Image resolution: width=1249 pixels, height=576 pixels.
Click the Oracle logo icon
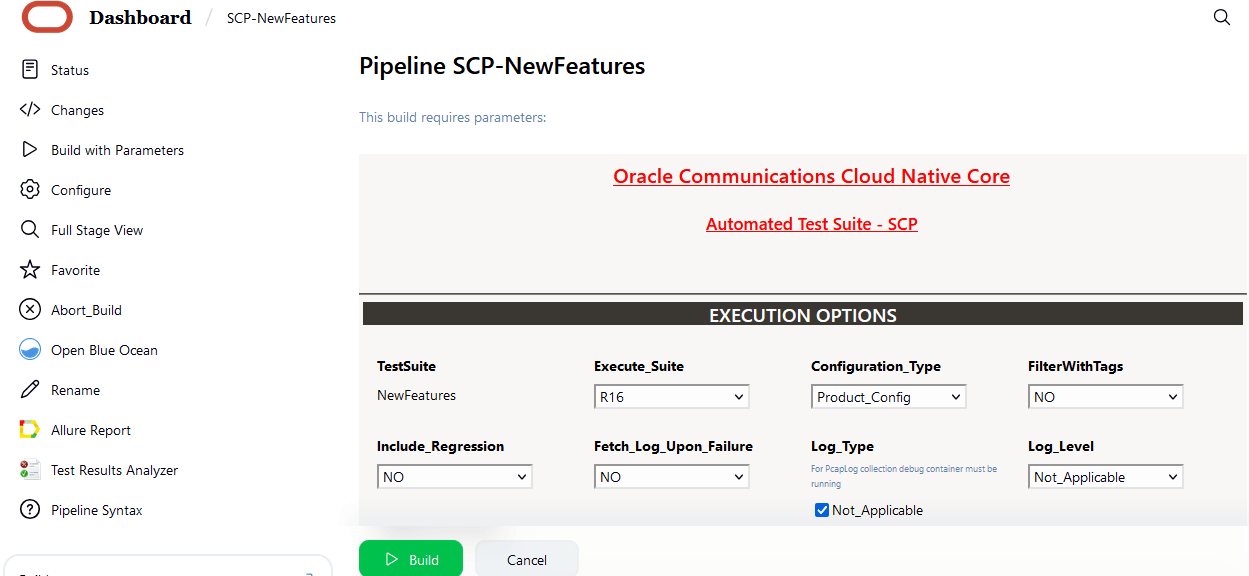[x=47, y=17]
